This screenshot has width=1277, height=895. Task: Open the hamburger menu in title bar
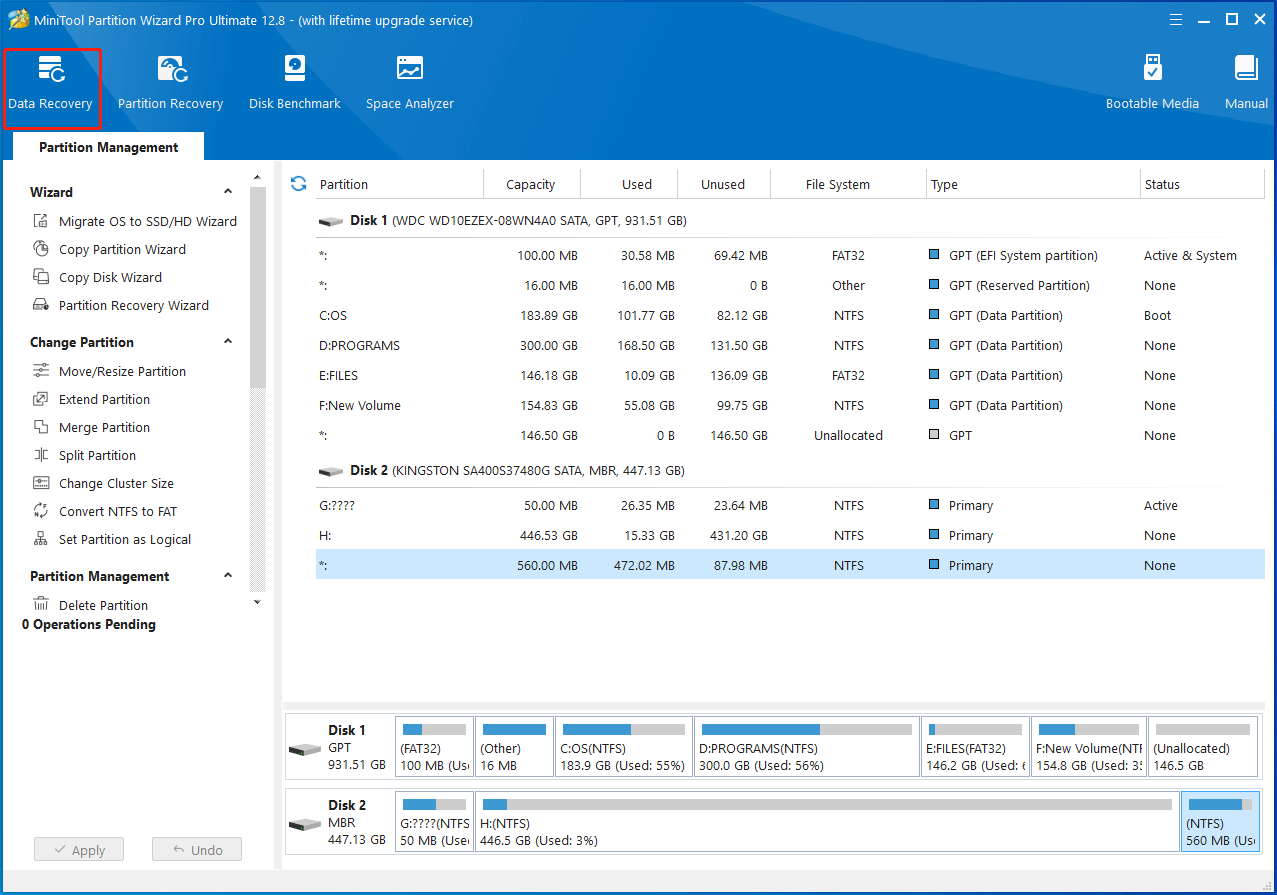(x=1178, y=19)
